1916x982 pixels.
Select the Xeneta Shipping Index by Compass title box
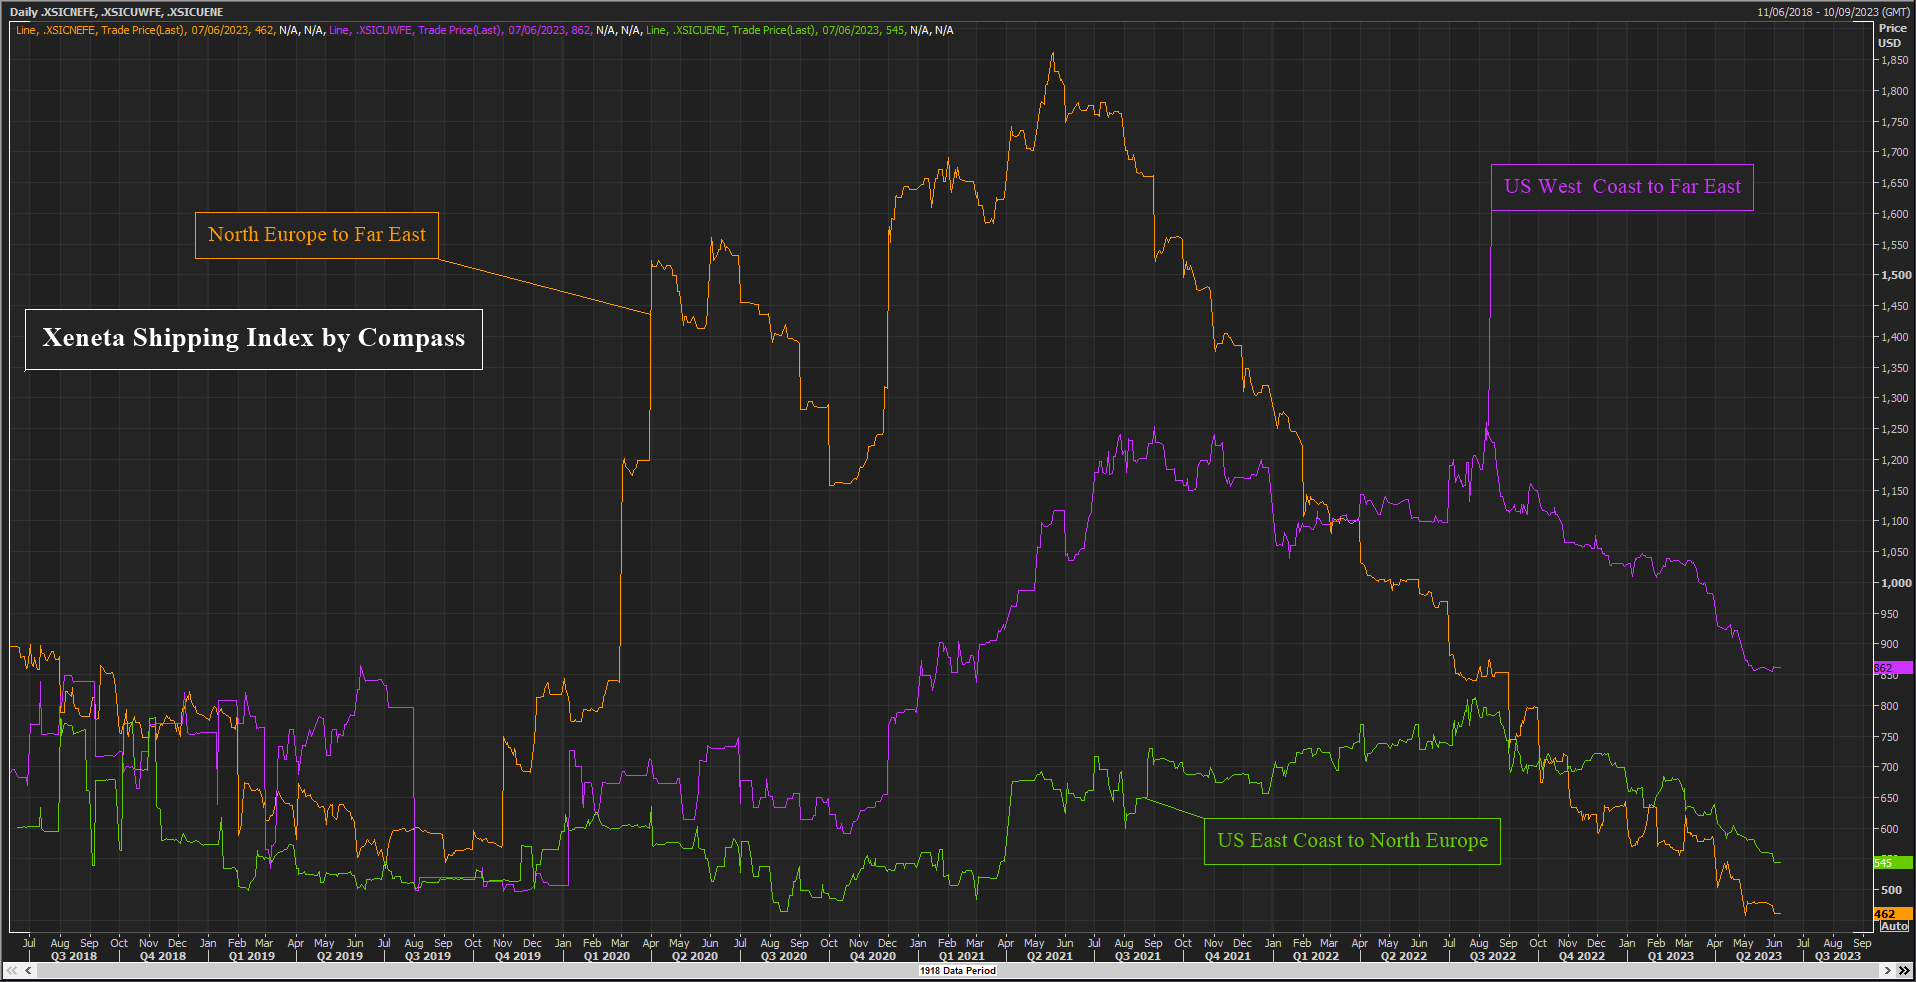254,339
